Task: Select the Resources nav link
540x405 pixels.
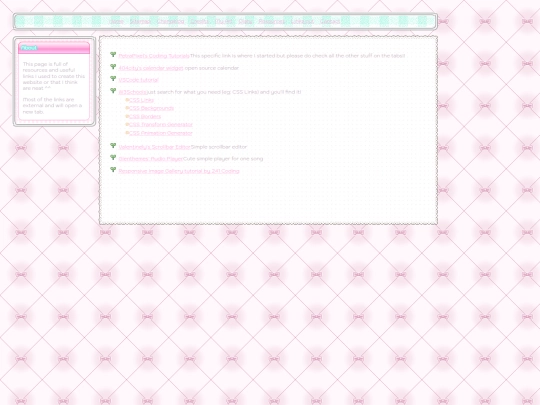Action: 272,21
